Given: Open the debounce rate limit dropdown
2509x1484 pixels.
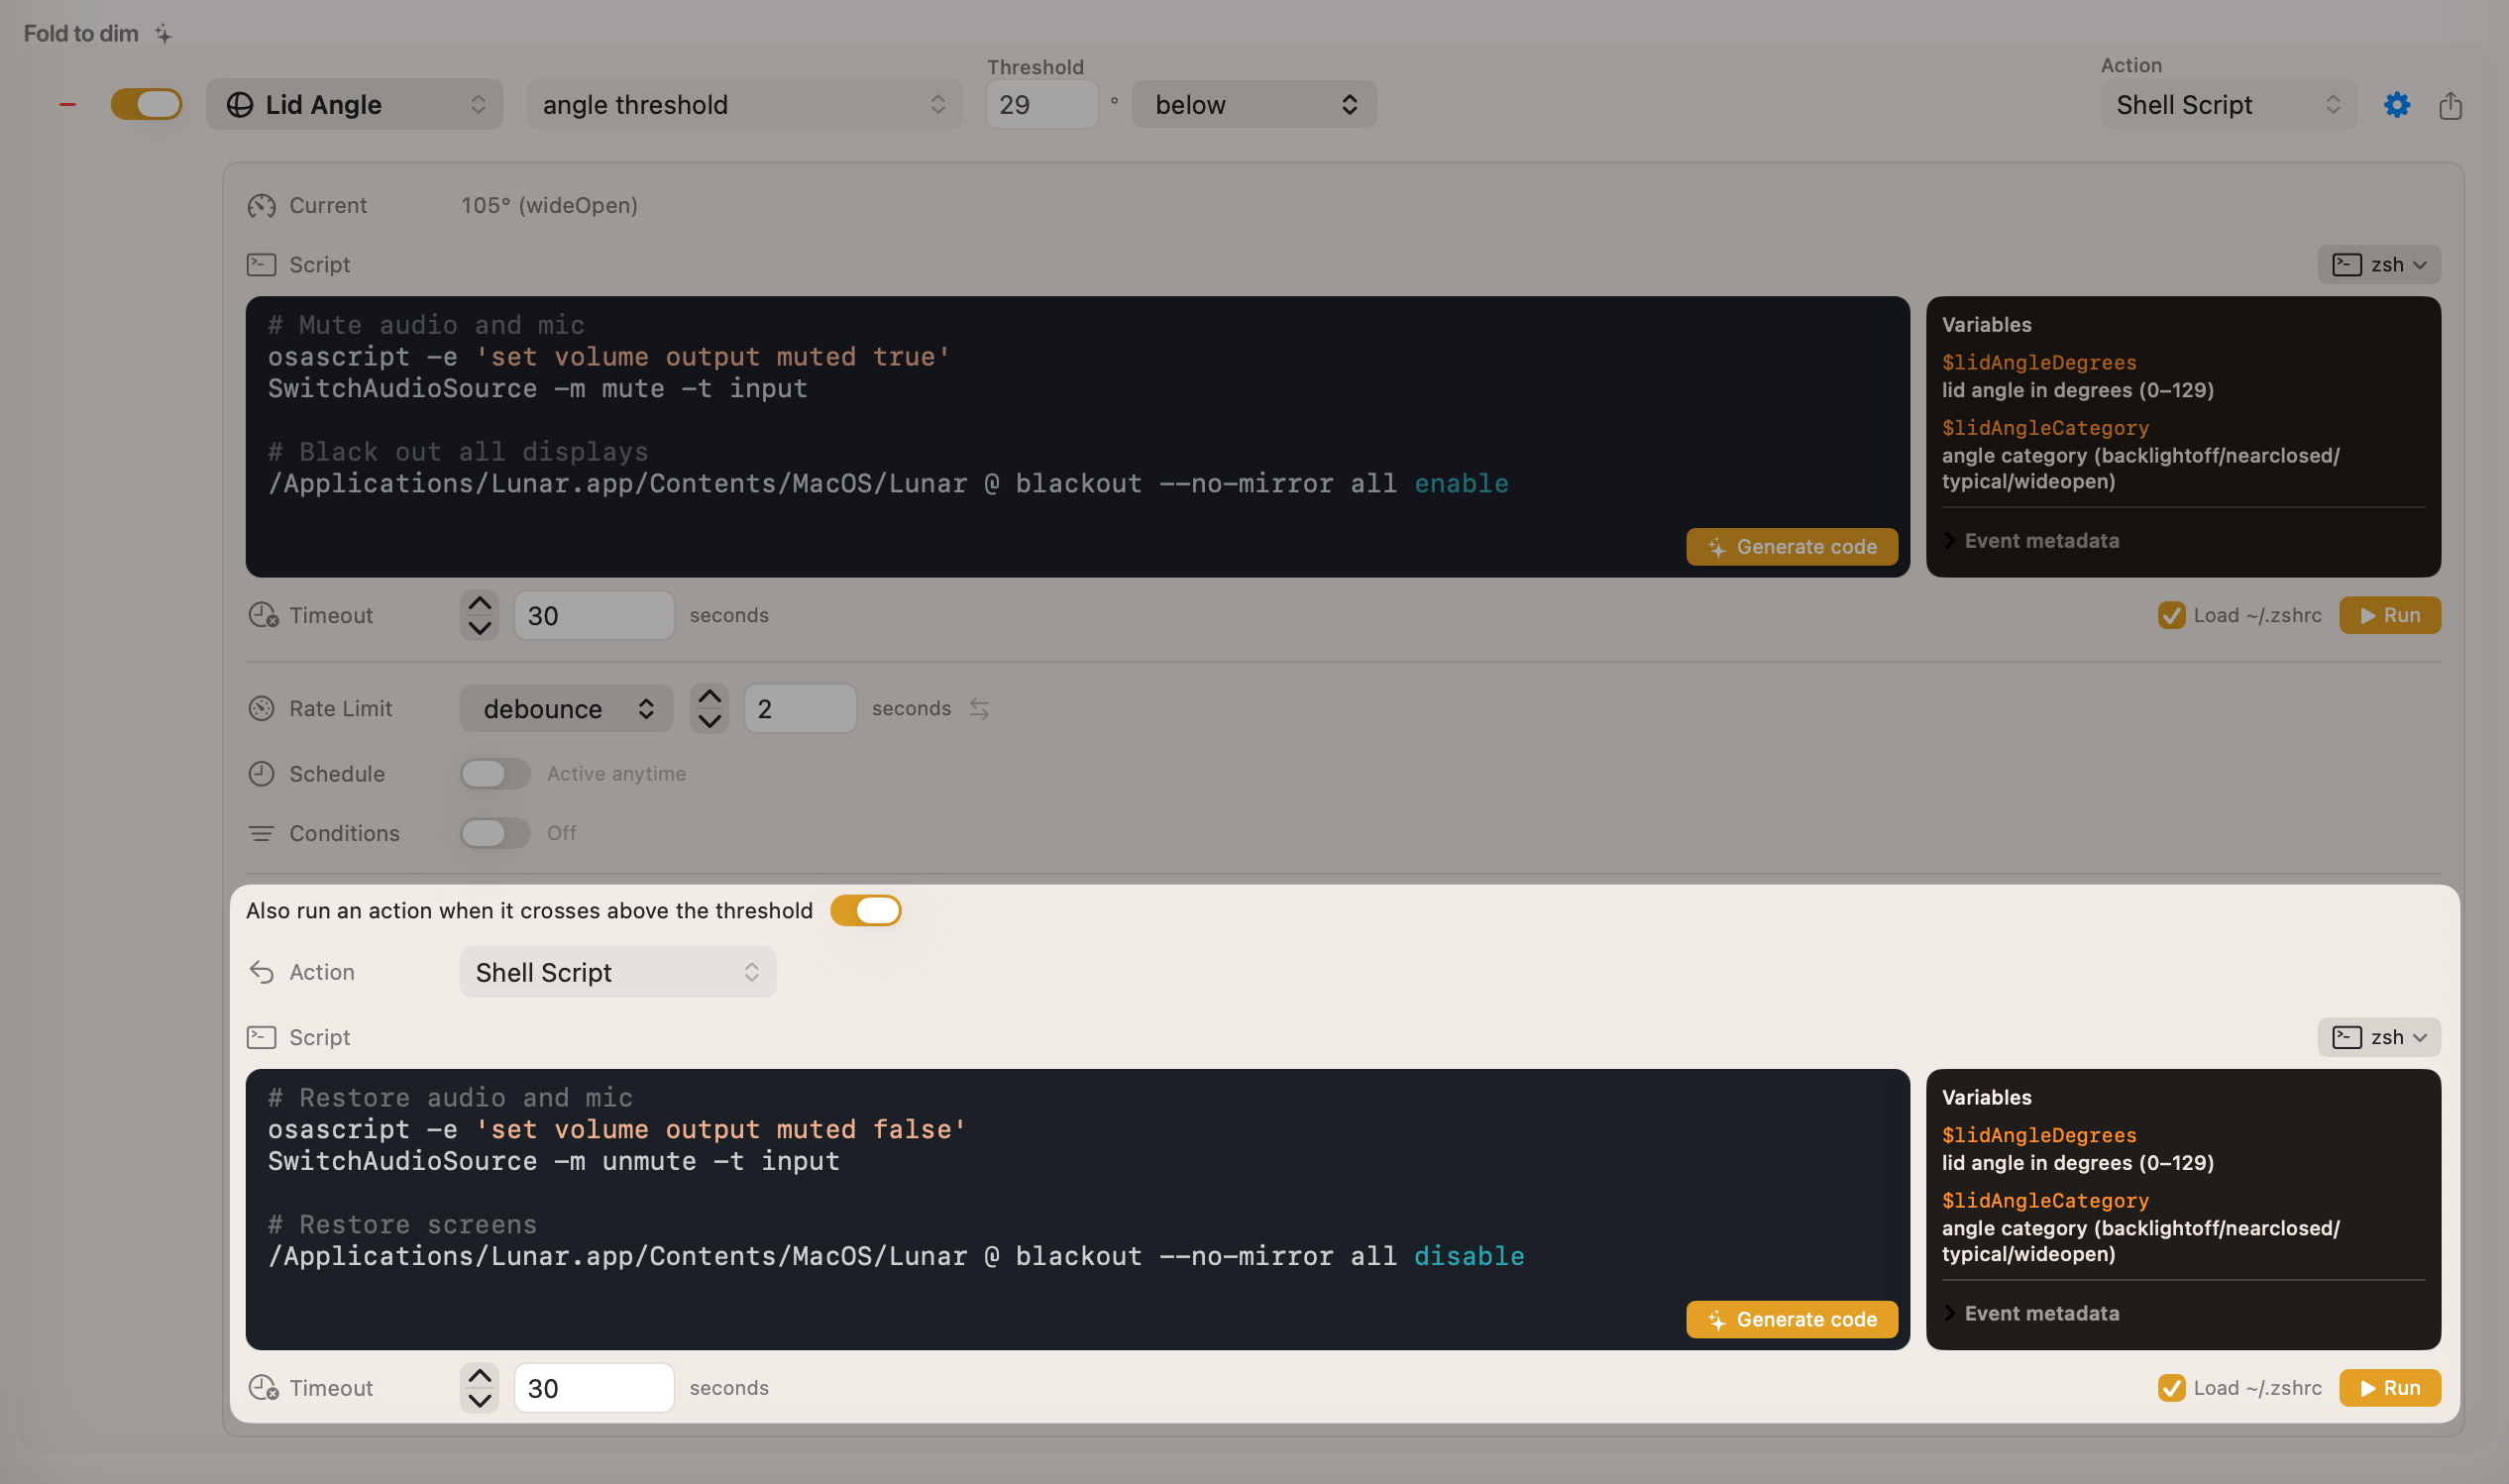Looking at the screenshot, I should 566,709.
